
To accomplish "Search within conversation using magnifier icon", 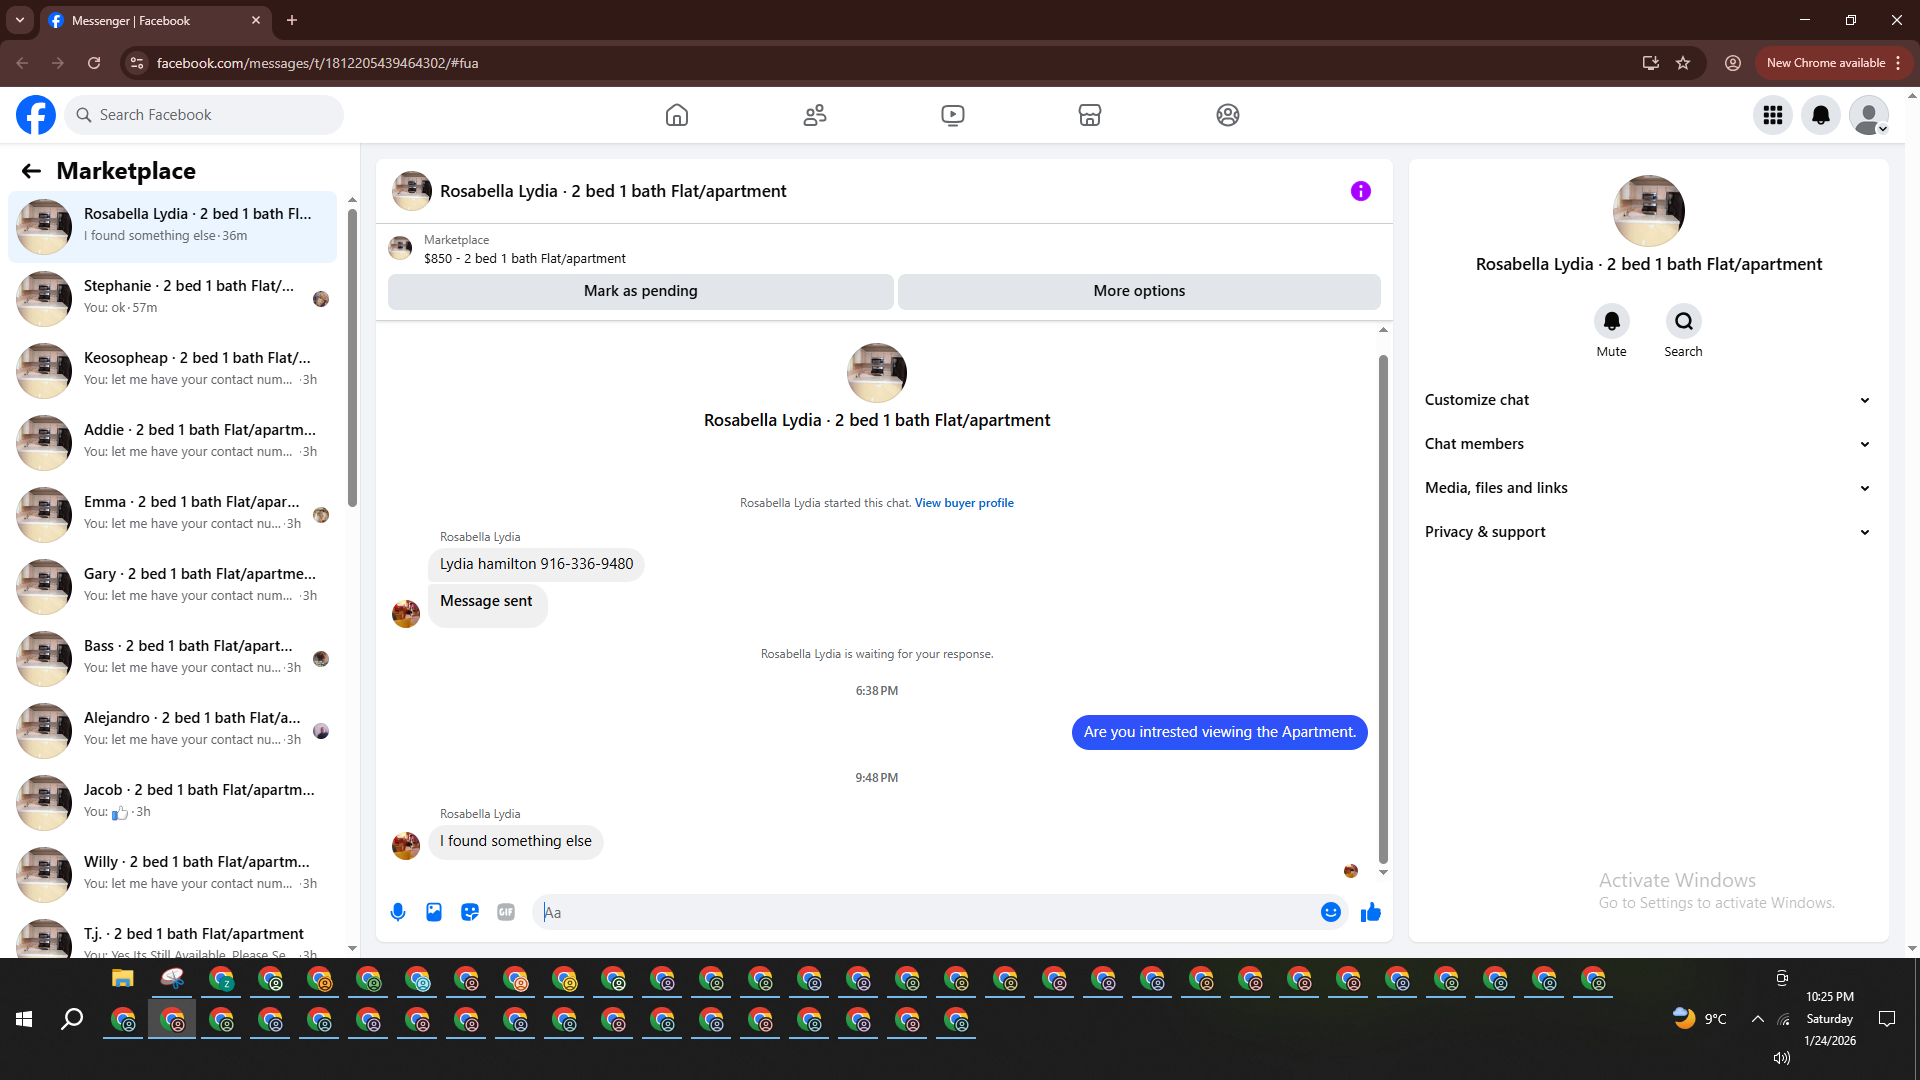I will (1683, 321).
